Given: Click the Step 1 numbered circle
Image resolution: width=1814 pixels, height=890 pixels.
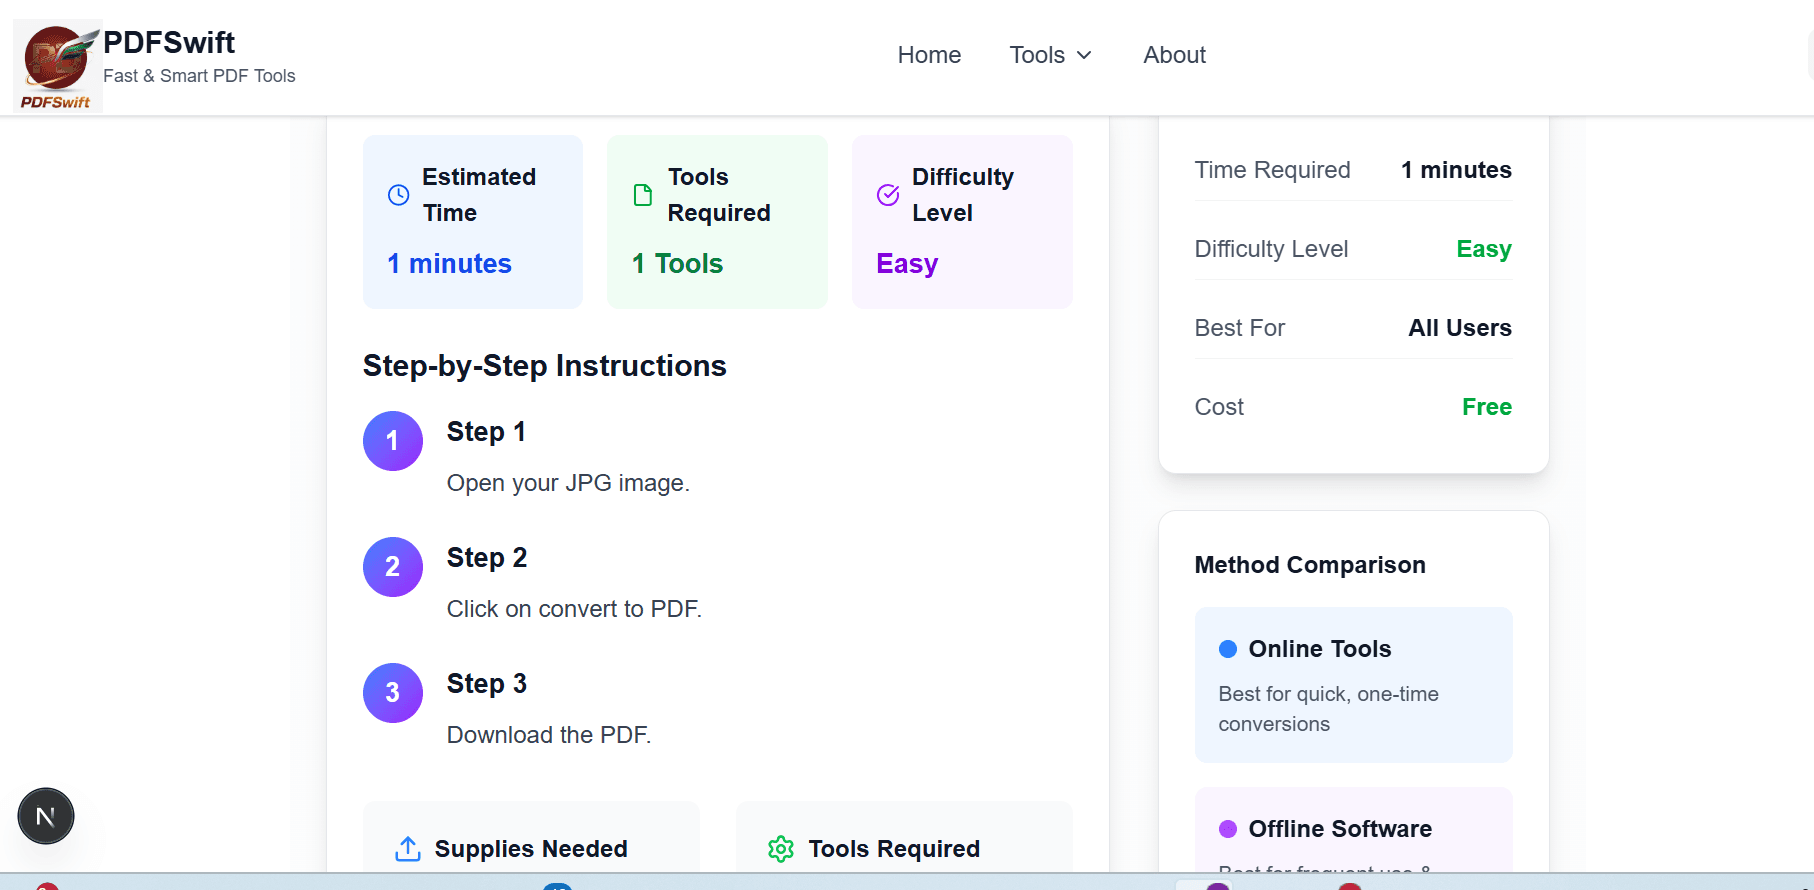Looking at the screenshot, I should pyautogui.click(x=393, y=441).
